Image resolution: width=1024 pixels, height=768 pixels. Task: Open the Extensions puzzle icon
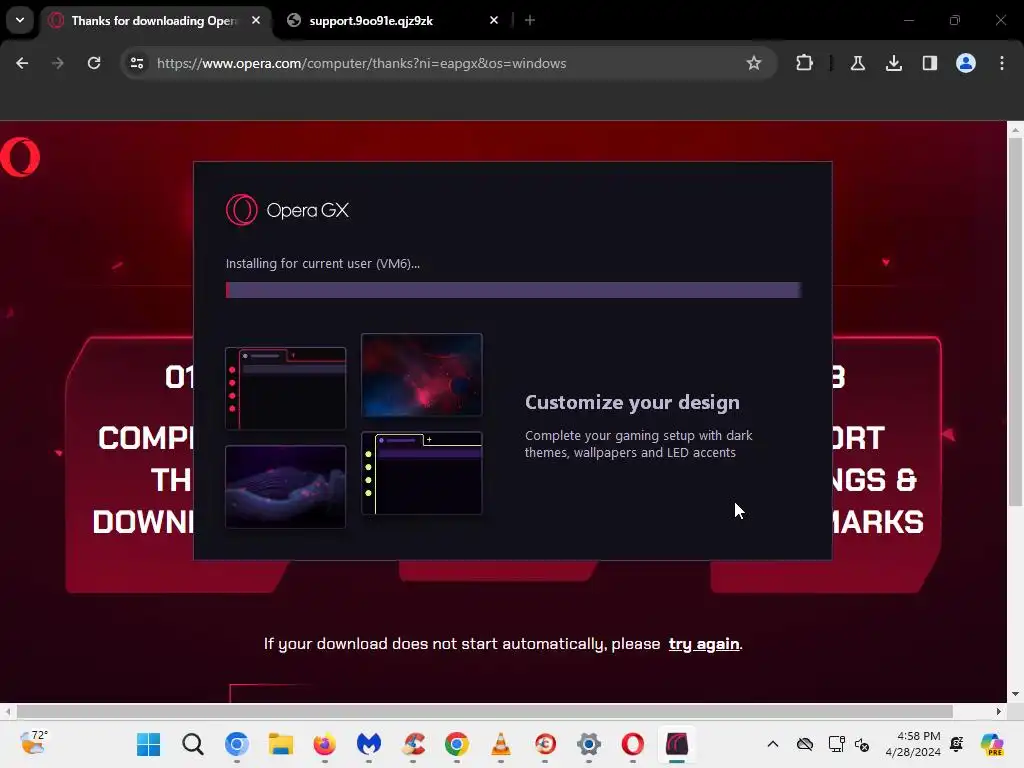[805, 63]
